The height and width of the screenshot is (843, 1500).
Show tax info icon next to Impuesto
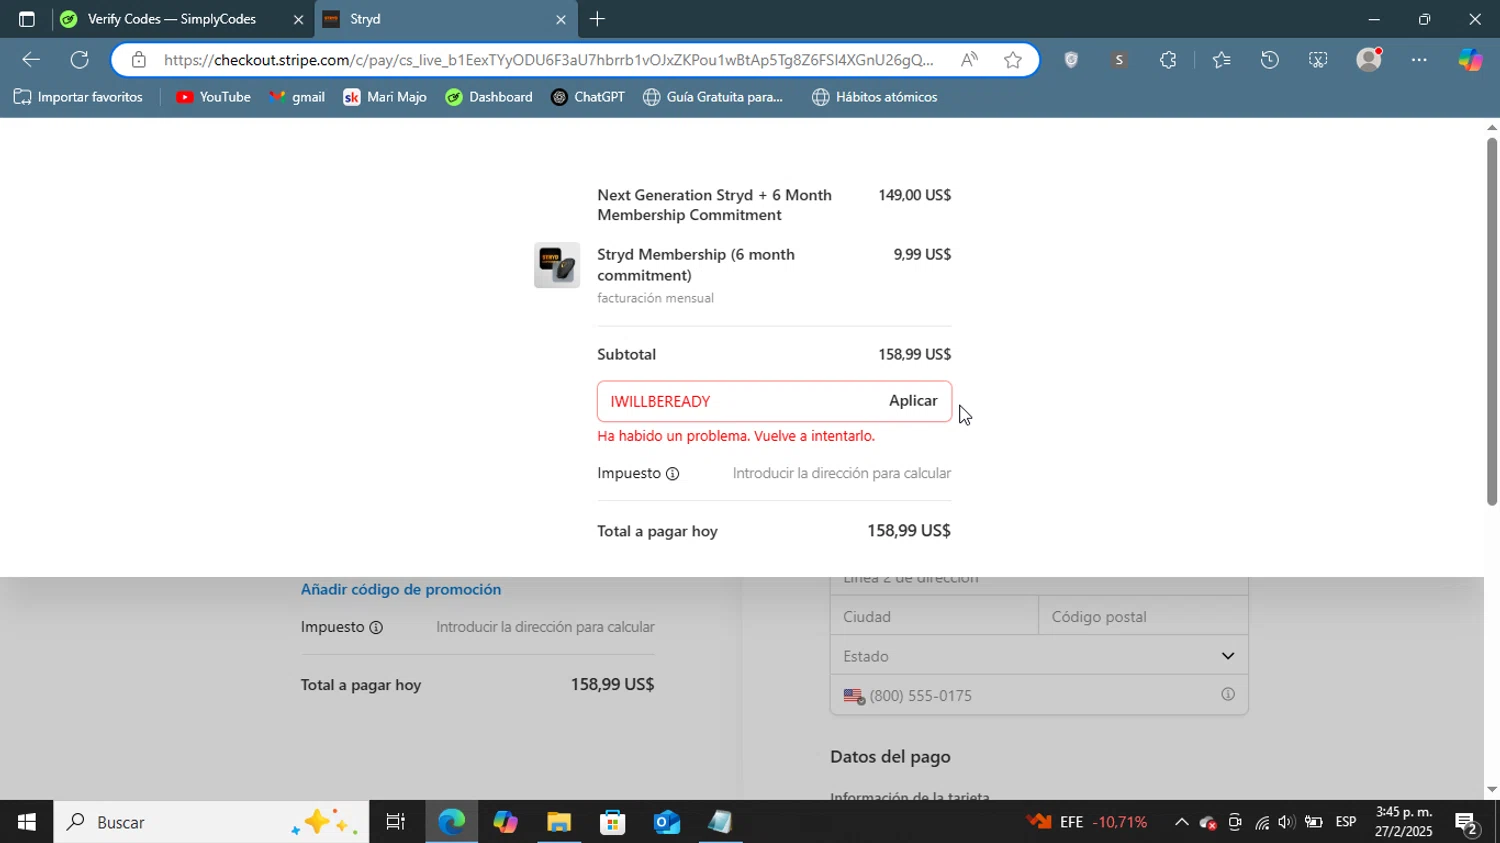[x=673, y=474]
